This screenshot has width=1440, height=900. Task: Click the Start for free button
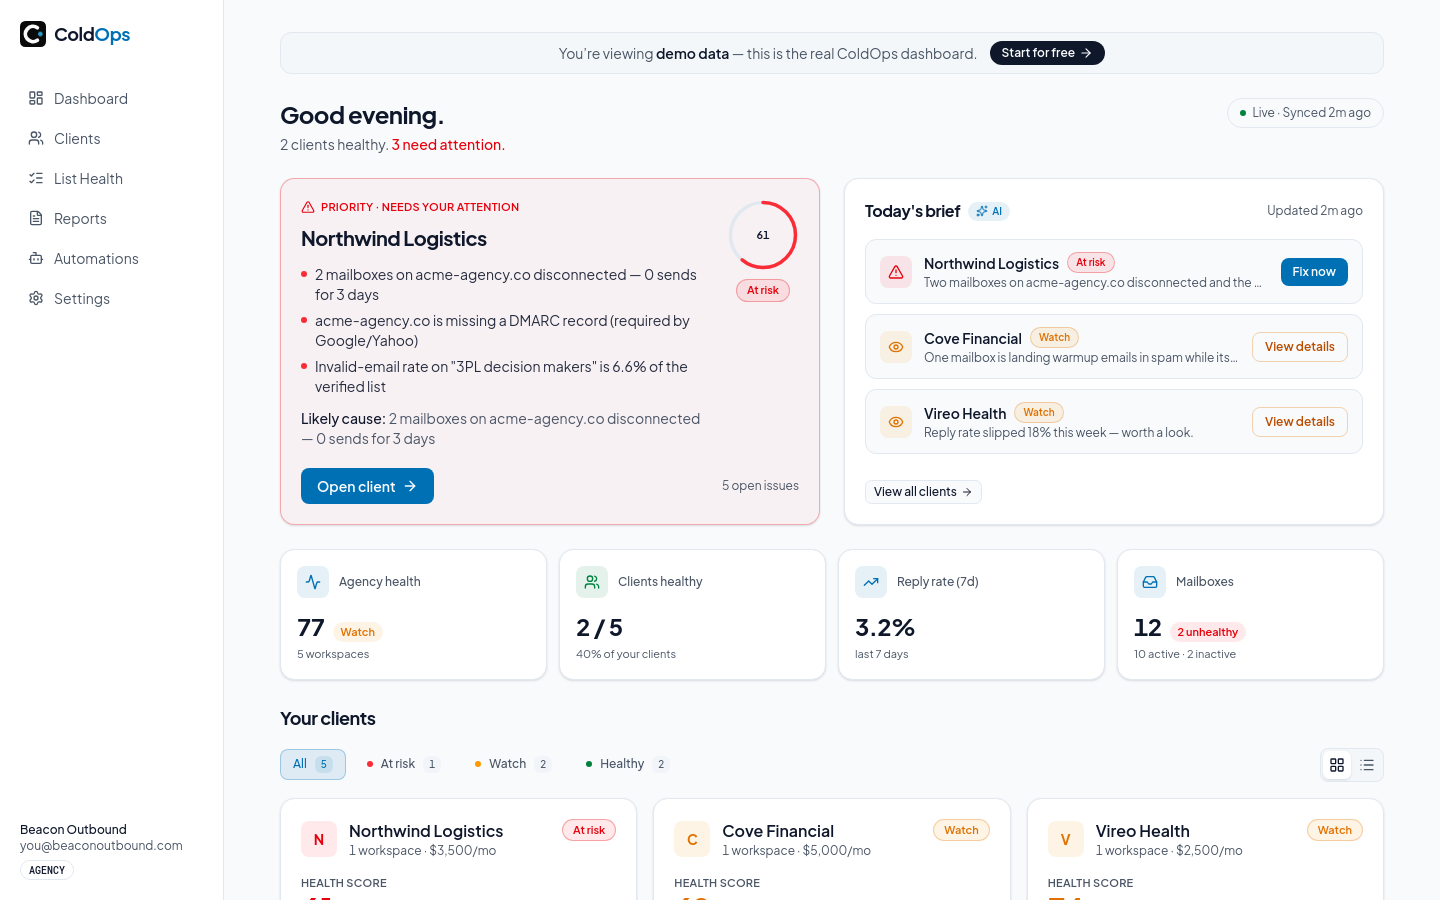[x=1047, y=53]
